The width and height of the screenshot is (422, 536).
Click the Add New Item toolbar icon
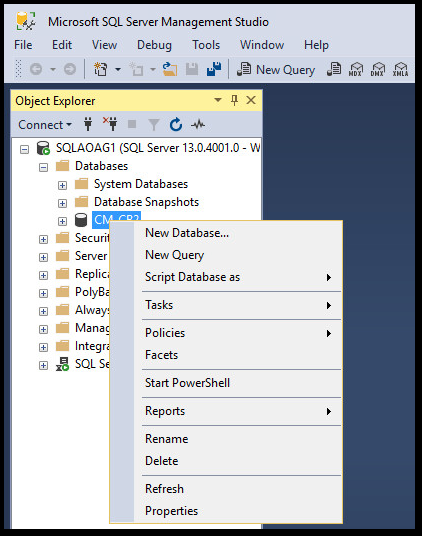tap(136, 69)
